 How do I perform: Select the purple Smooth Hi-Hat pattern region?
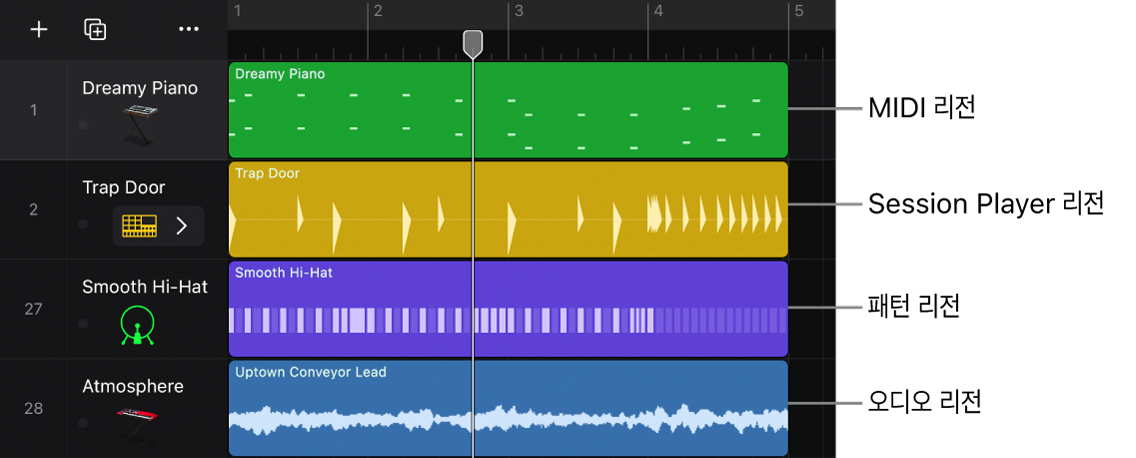pos(508,309)
